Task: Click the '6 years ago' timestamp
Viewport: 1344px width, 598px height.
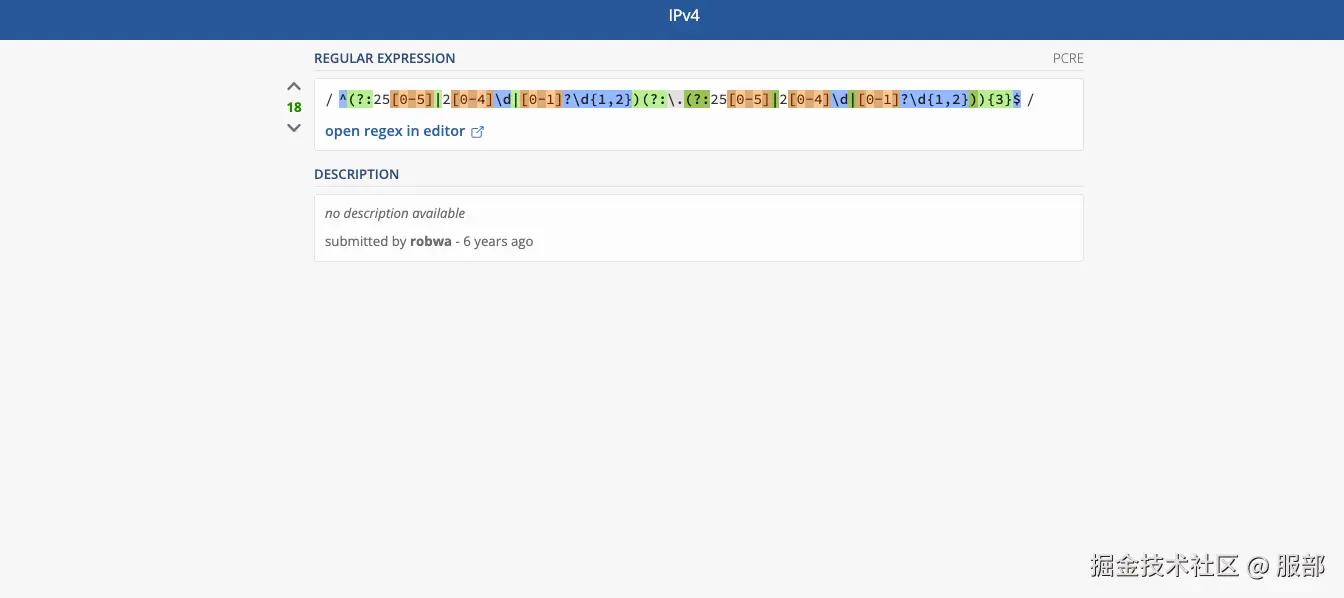Action: click(497, 241)
